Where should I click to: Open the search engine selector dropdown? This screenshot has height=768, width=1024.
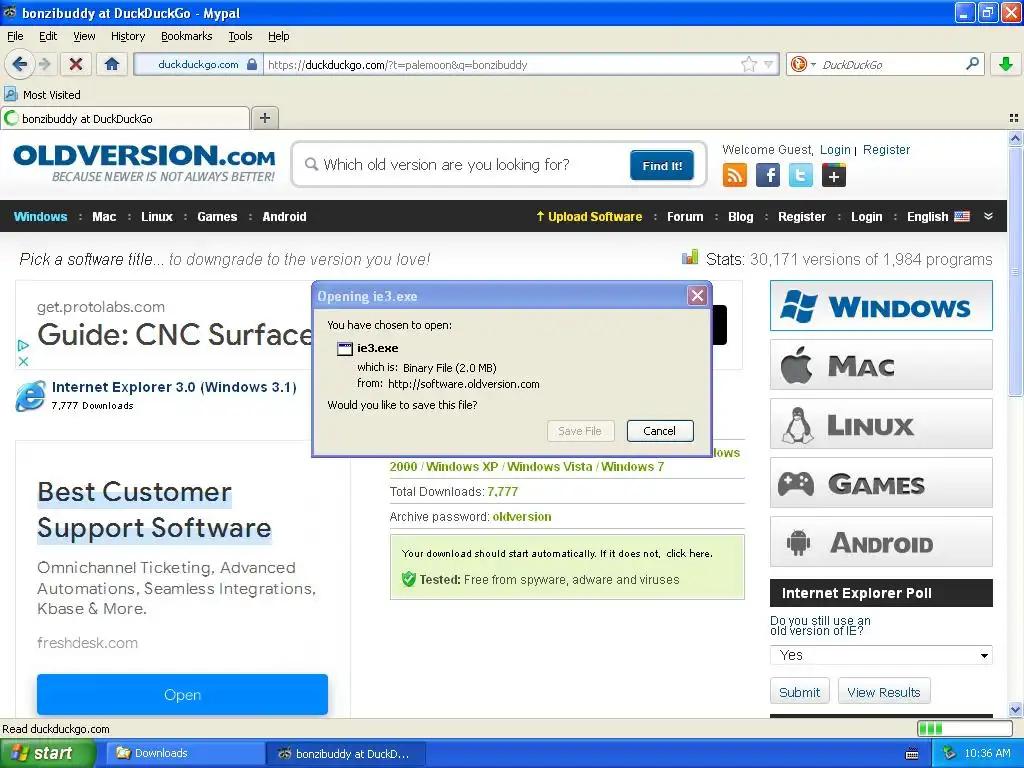tap(803, 64)
